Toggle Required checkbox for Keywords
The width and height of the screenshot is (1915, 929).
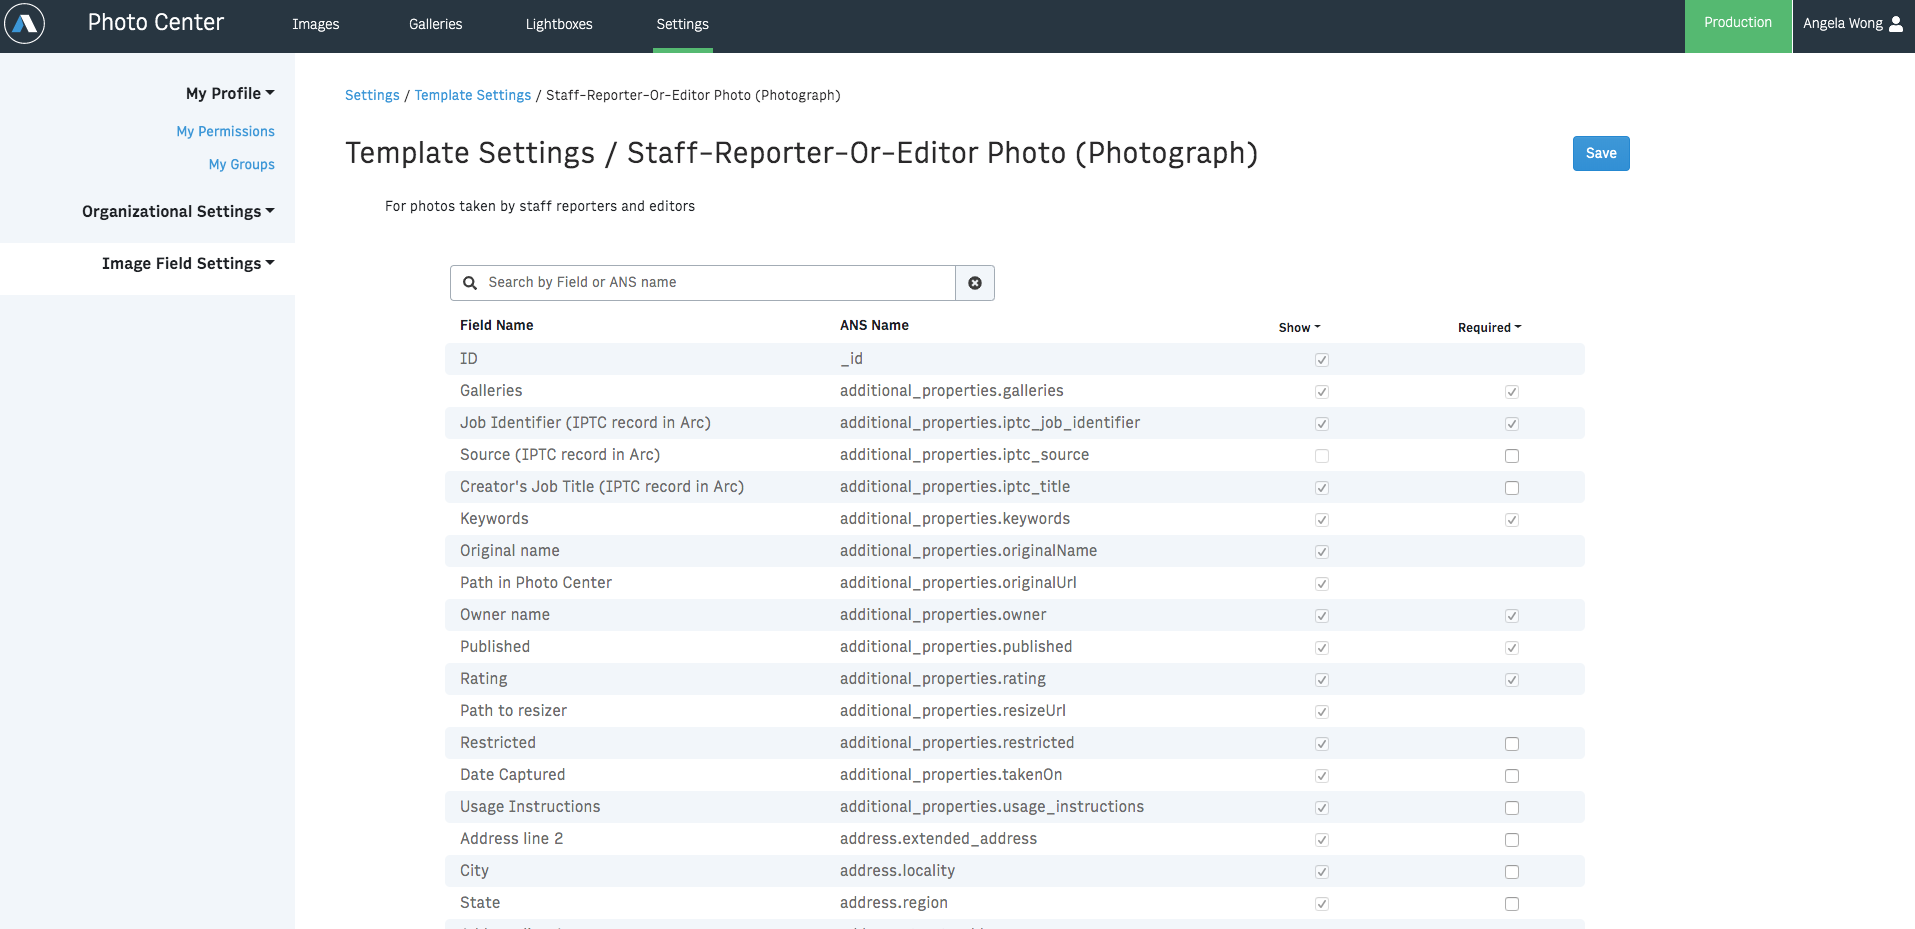(1512, 520)
